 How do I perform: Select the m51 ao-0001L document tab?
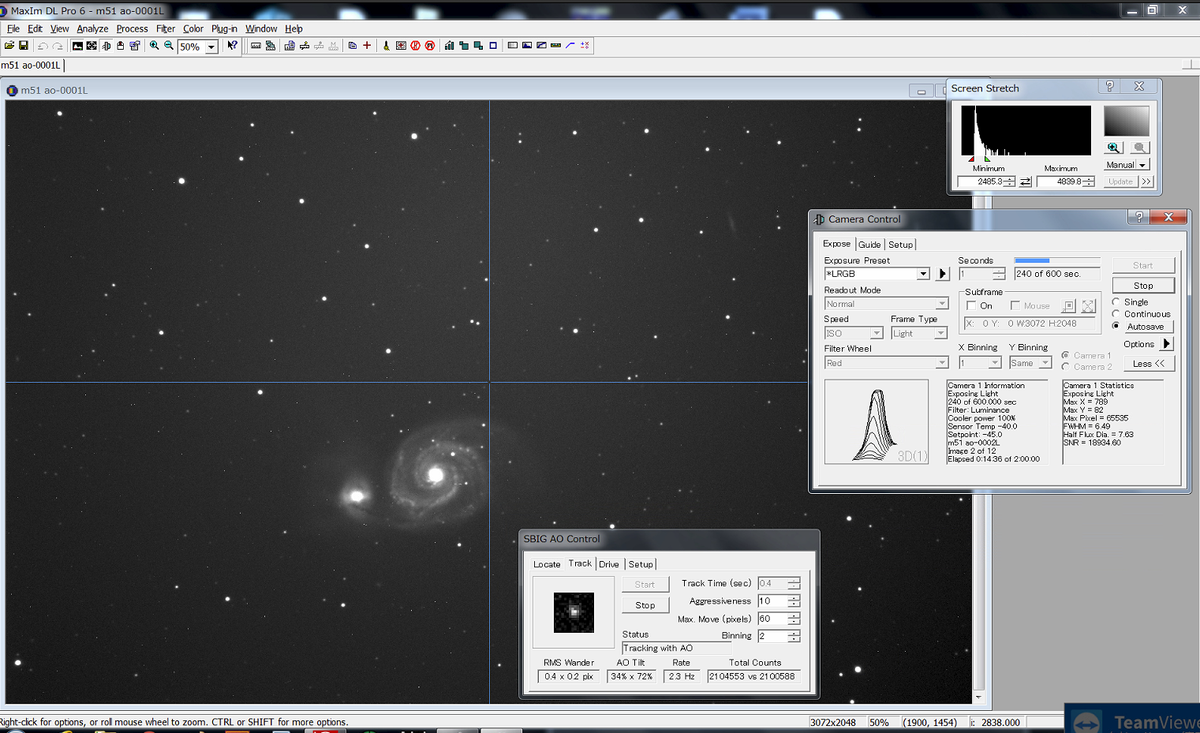click(32, 66)
